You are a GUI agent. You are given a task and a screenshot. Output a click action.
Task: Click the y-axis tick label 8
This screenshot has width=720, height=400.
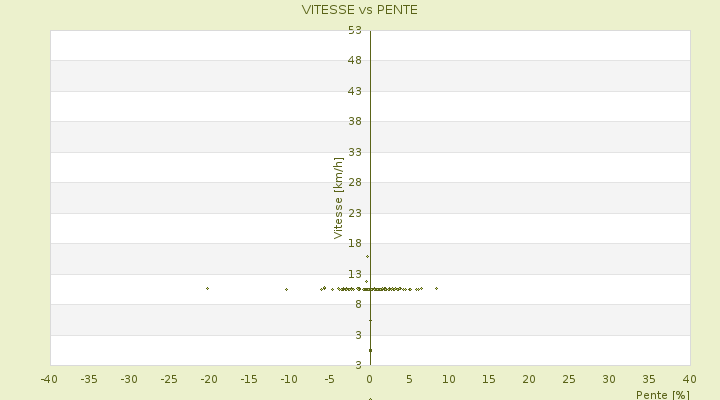355,305
